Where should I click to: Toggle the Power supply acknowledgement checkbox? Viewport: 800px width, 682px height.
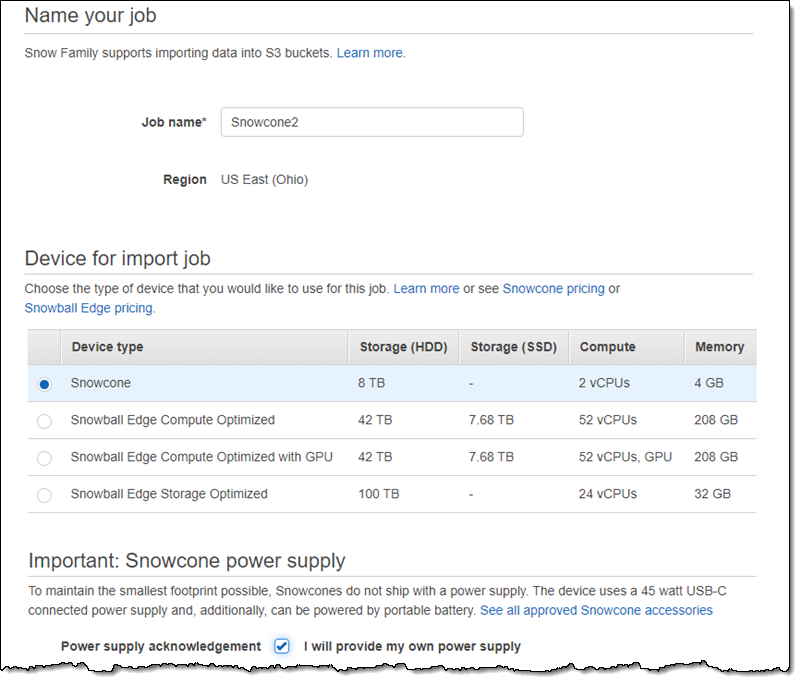click(282, 646)
